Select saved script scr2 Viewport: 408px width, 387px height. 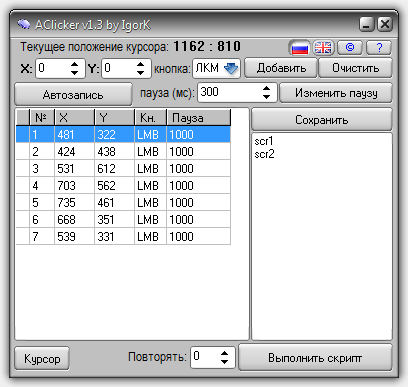pyautogui.click(x=264, y=154)
